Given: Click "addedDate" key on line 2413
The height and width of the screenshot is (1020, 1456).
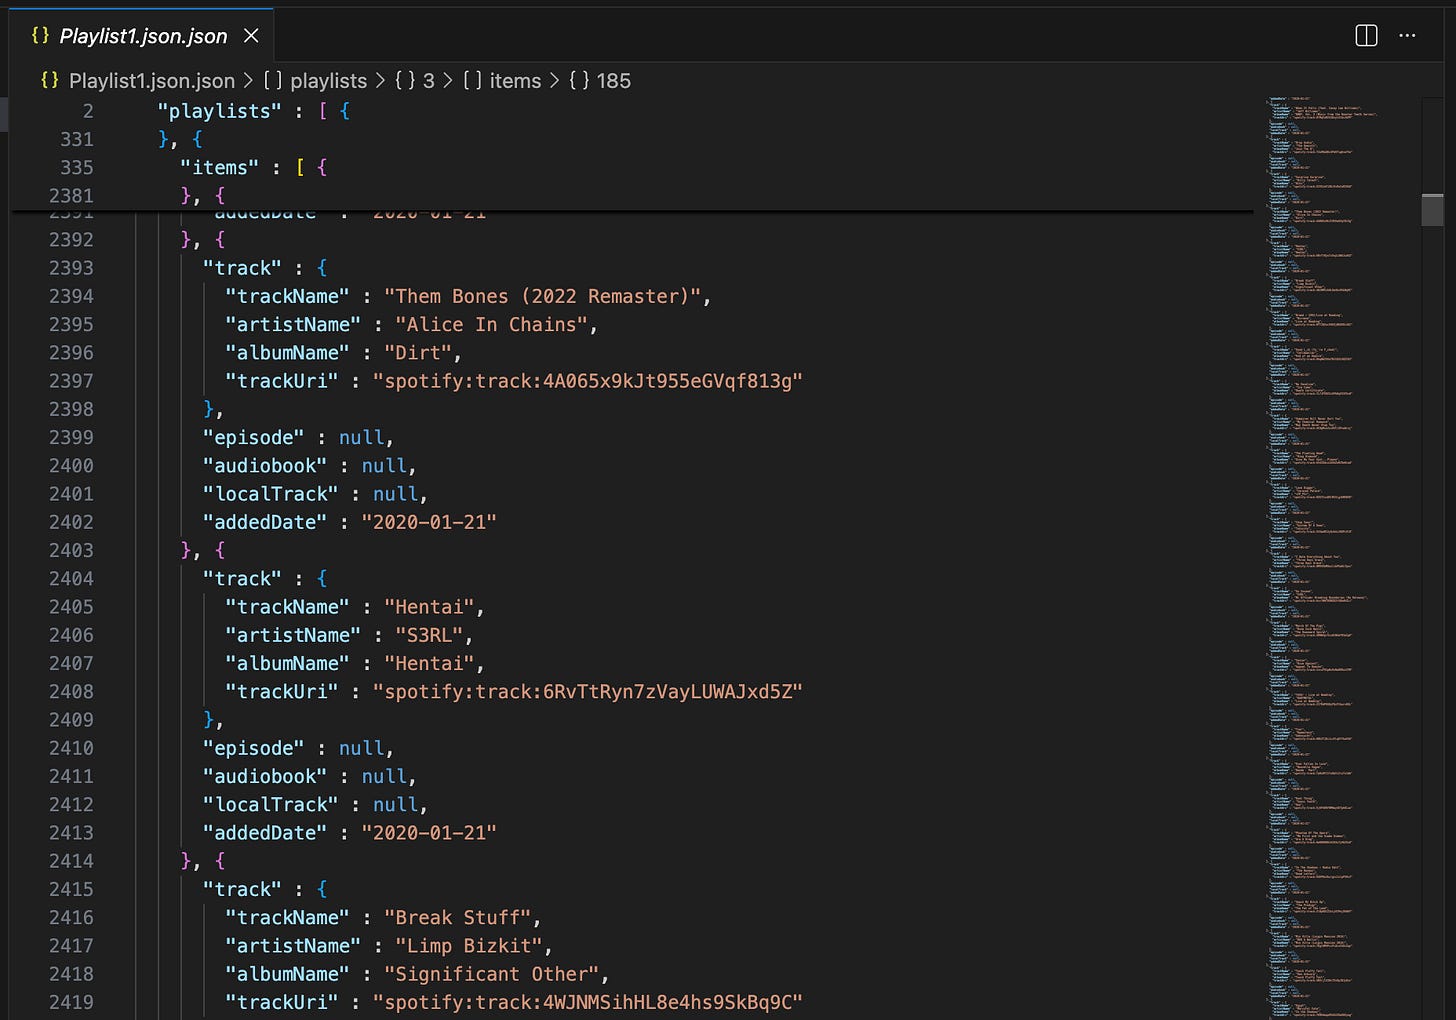Looking at the screenshot, I should click(x=265, y=833).
